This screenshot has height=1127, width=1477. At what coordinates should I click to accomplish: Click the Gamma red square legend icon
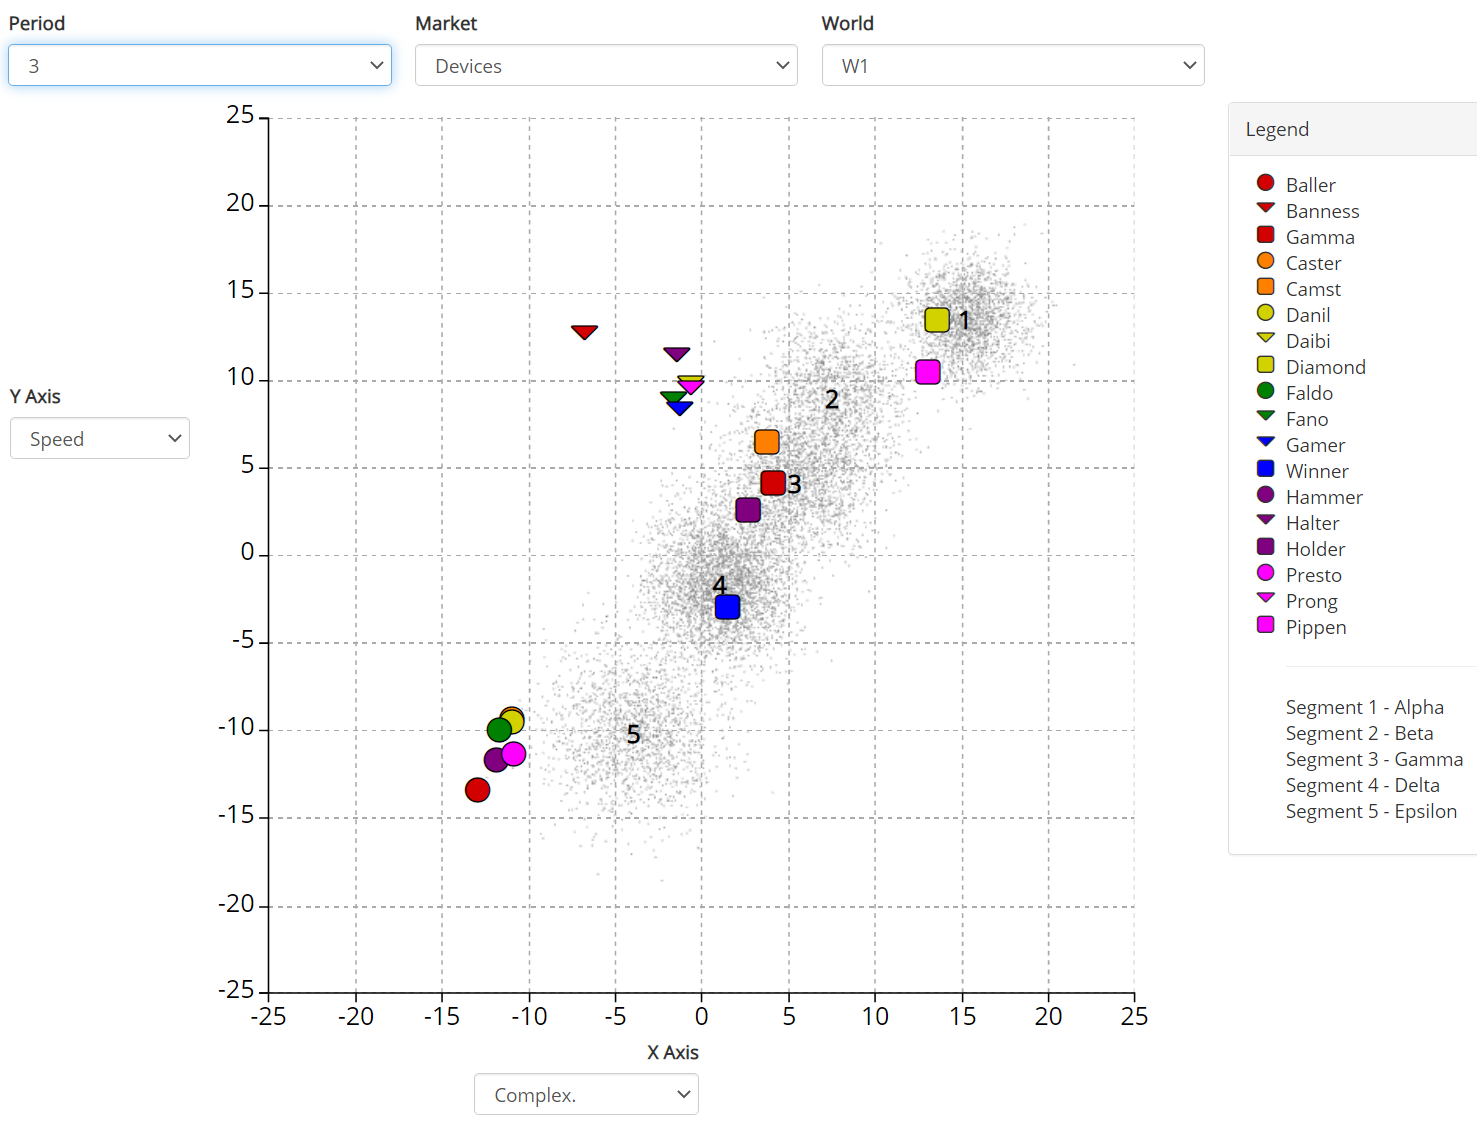pyautogui.click(x=1265, y=234)
